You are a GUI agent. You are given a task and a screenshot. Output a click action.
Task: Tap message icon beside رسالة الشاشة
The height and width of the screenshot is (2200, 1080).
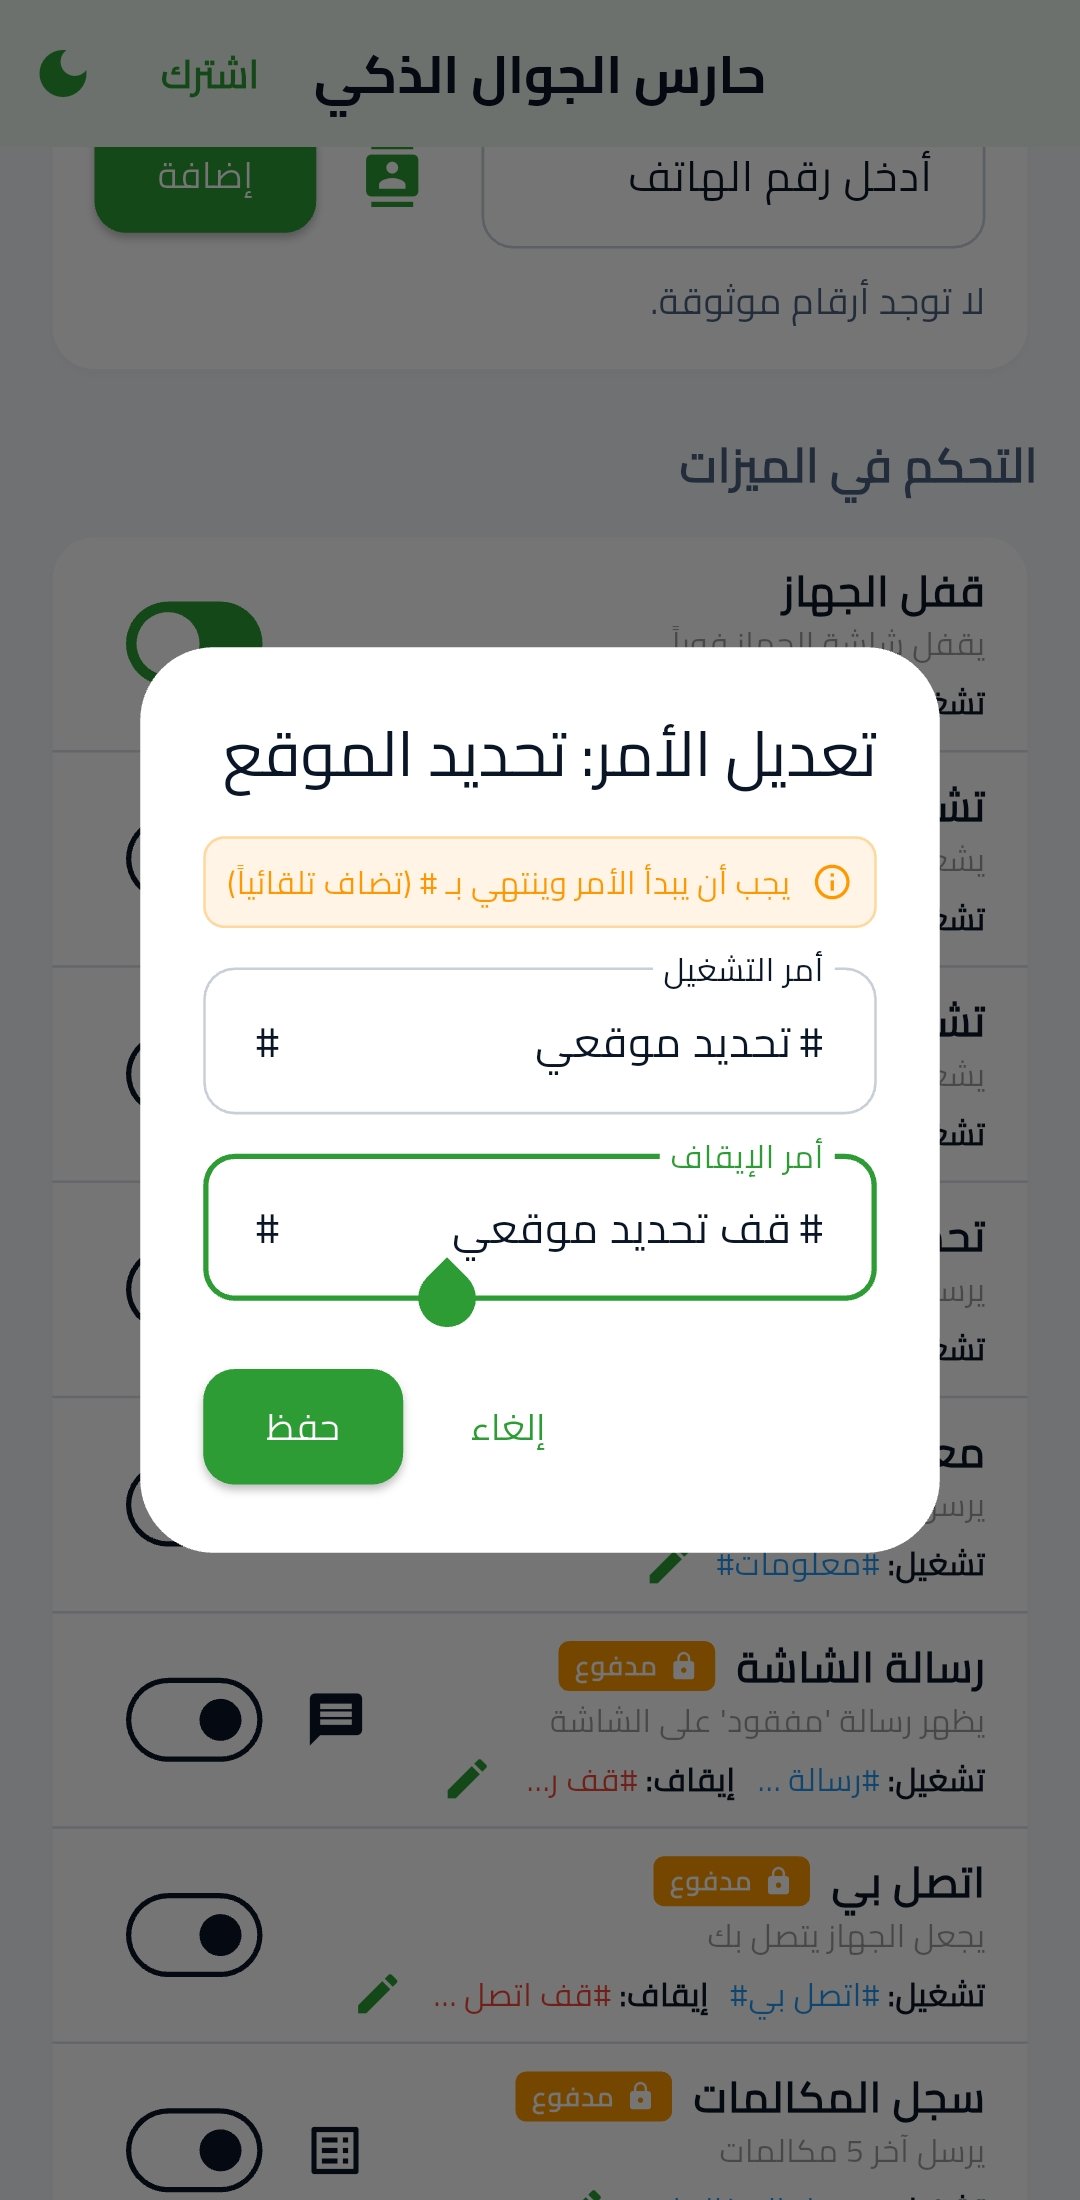(336, 1718)
